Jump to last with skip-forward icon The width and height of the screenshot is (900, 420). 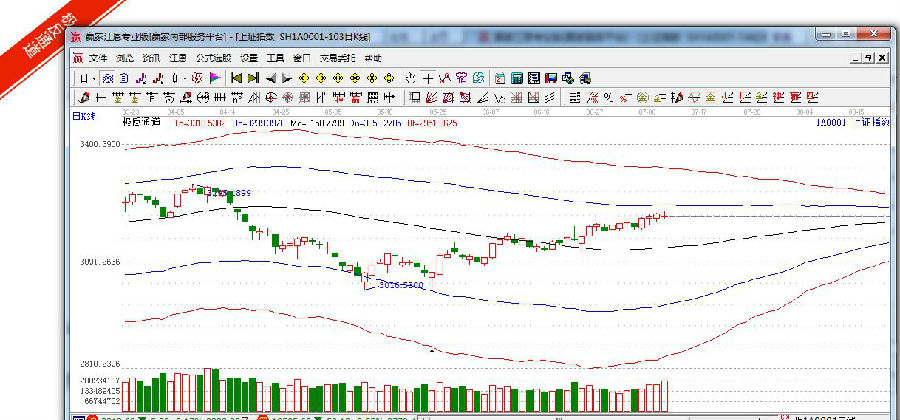(x=254, y=77)
